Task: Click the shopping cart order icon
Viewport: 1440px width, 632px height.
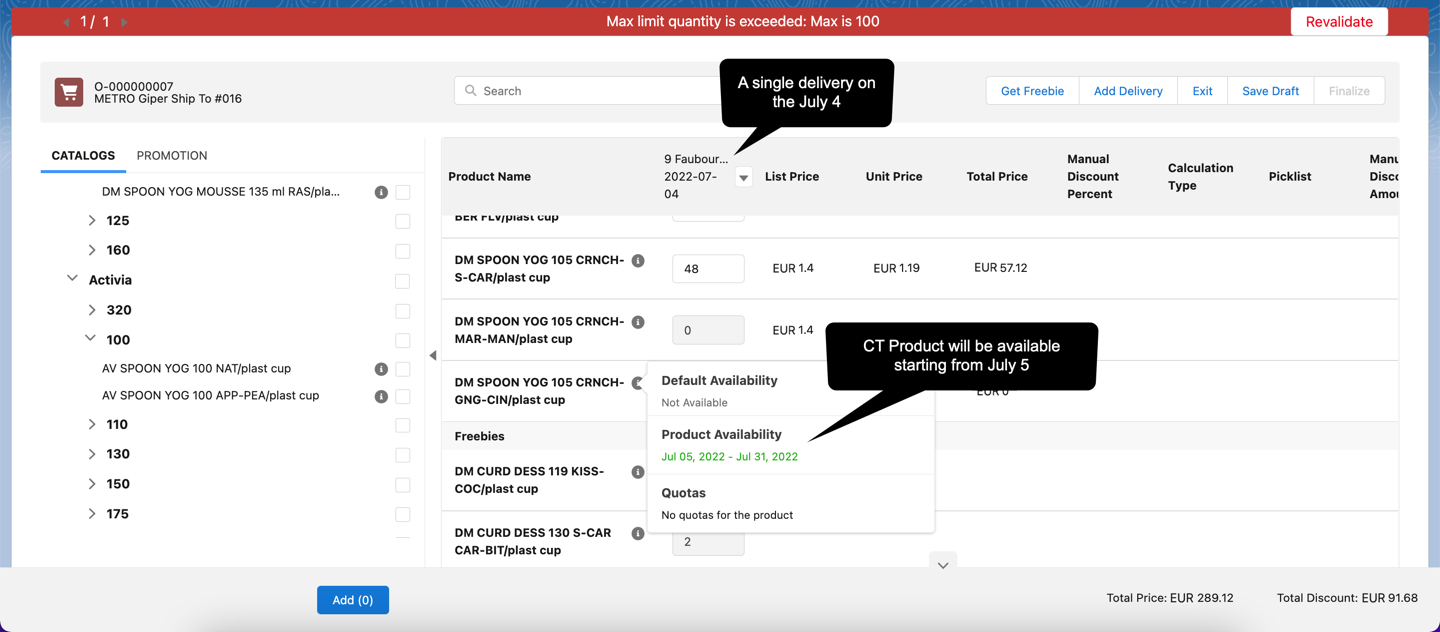Action: [69, 92]
